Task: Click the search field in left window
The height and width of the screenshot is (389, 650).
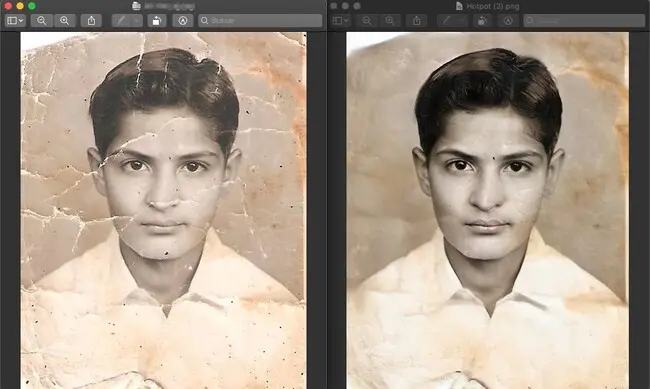Action: tap(260, 20)
